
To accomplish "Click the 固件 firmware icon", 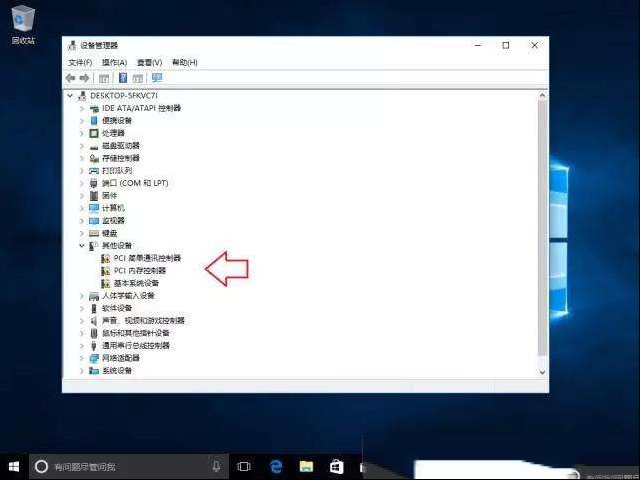I will pyautogui.click(x=94, y=196).
